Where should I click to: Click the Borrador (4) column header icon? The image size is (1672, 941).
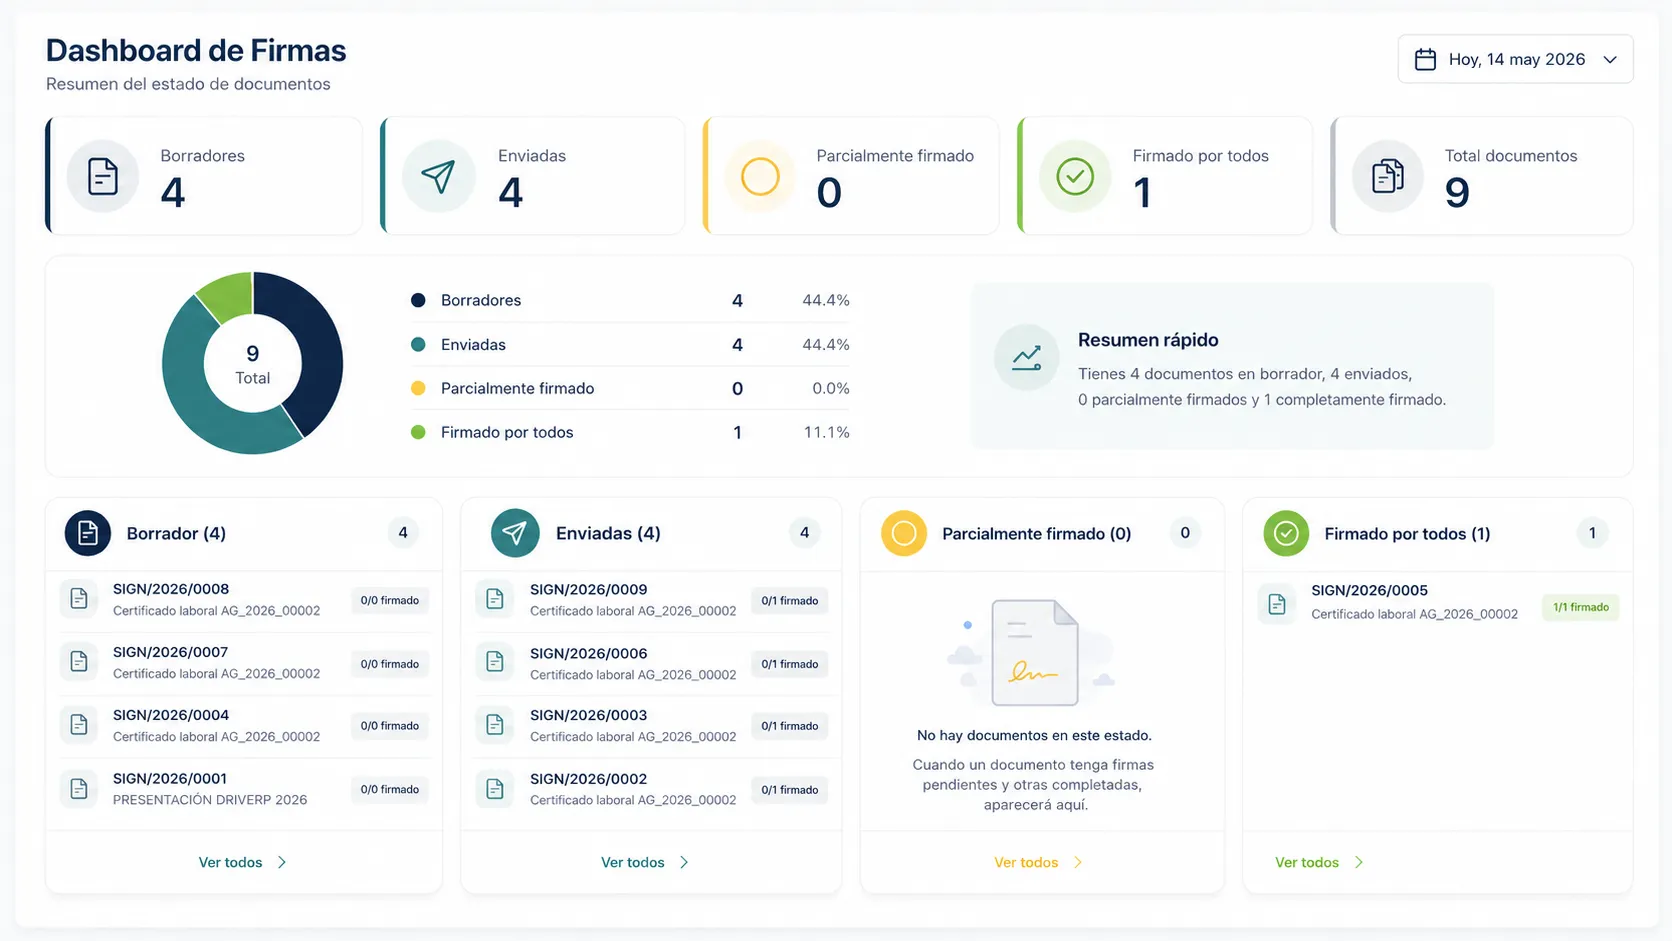point(88,533)
